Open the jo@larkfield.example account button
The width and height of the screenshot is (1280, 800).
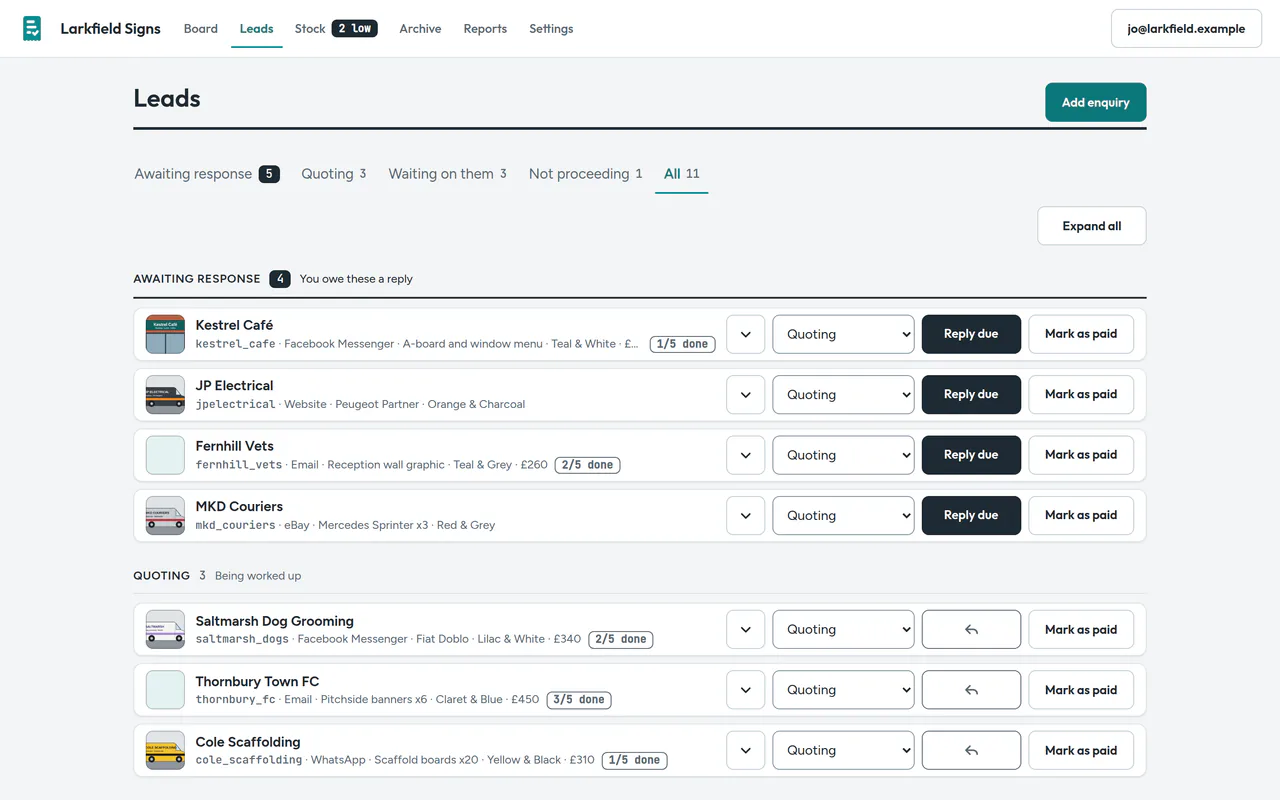click(x=1186, y=29)
